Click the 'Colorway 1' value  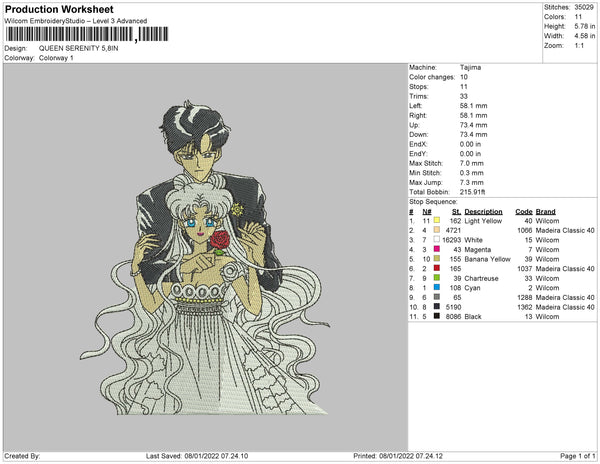pos(56,58)
